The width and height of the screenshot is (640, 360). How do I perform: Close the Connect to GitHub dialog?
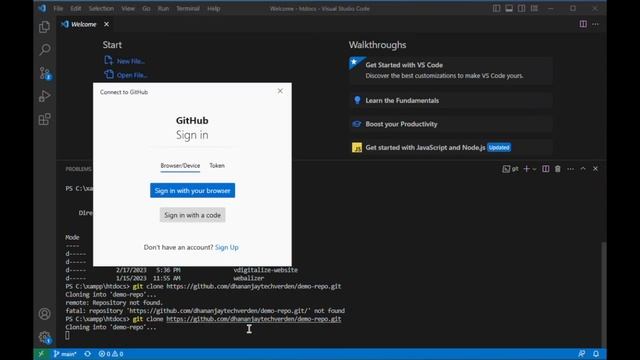click(280, 91)
